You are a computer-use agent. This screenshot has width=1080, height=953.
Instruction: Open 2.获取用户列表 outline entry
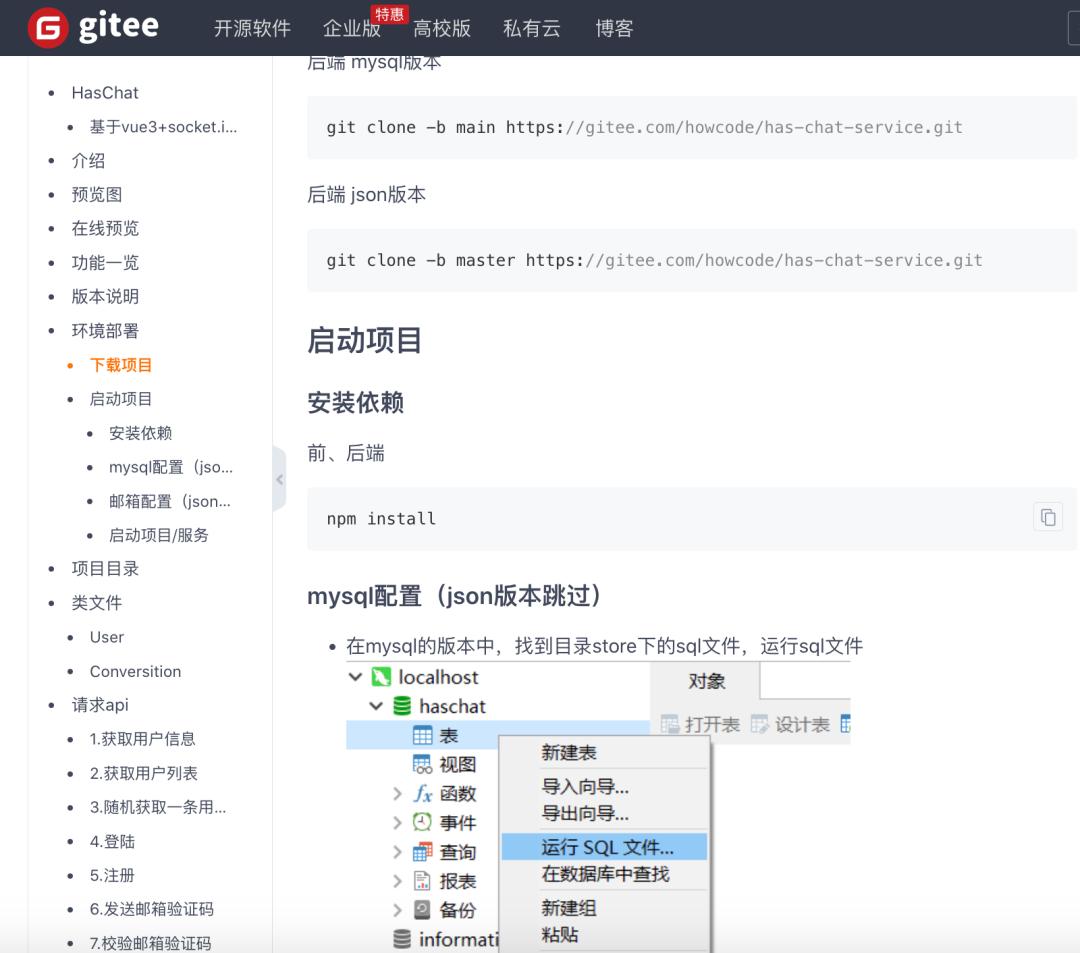pyautogui.click(x=143, y=773)
